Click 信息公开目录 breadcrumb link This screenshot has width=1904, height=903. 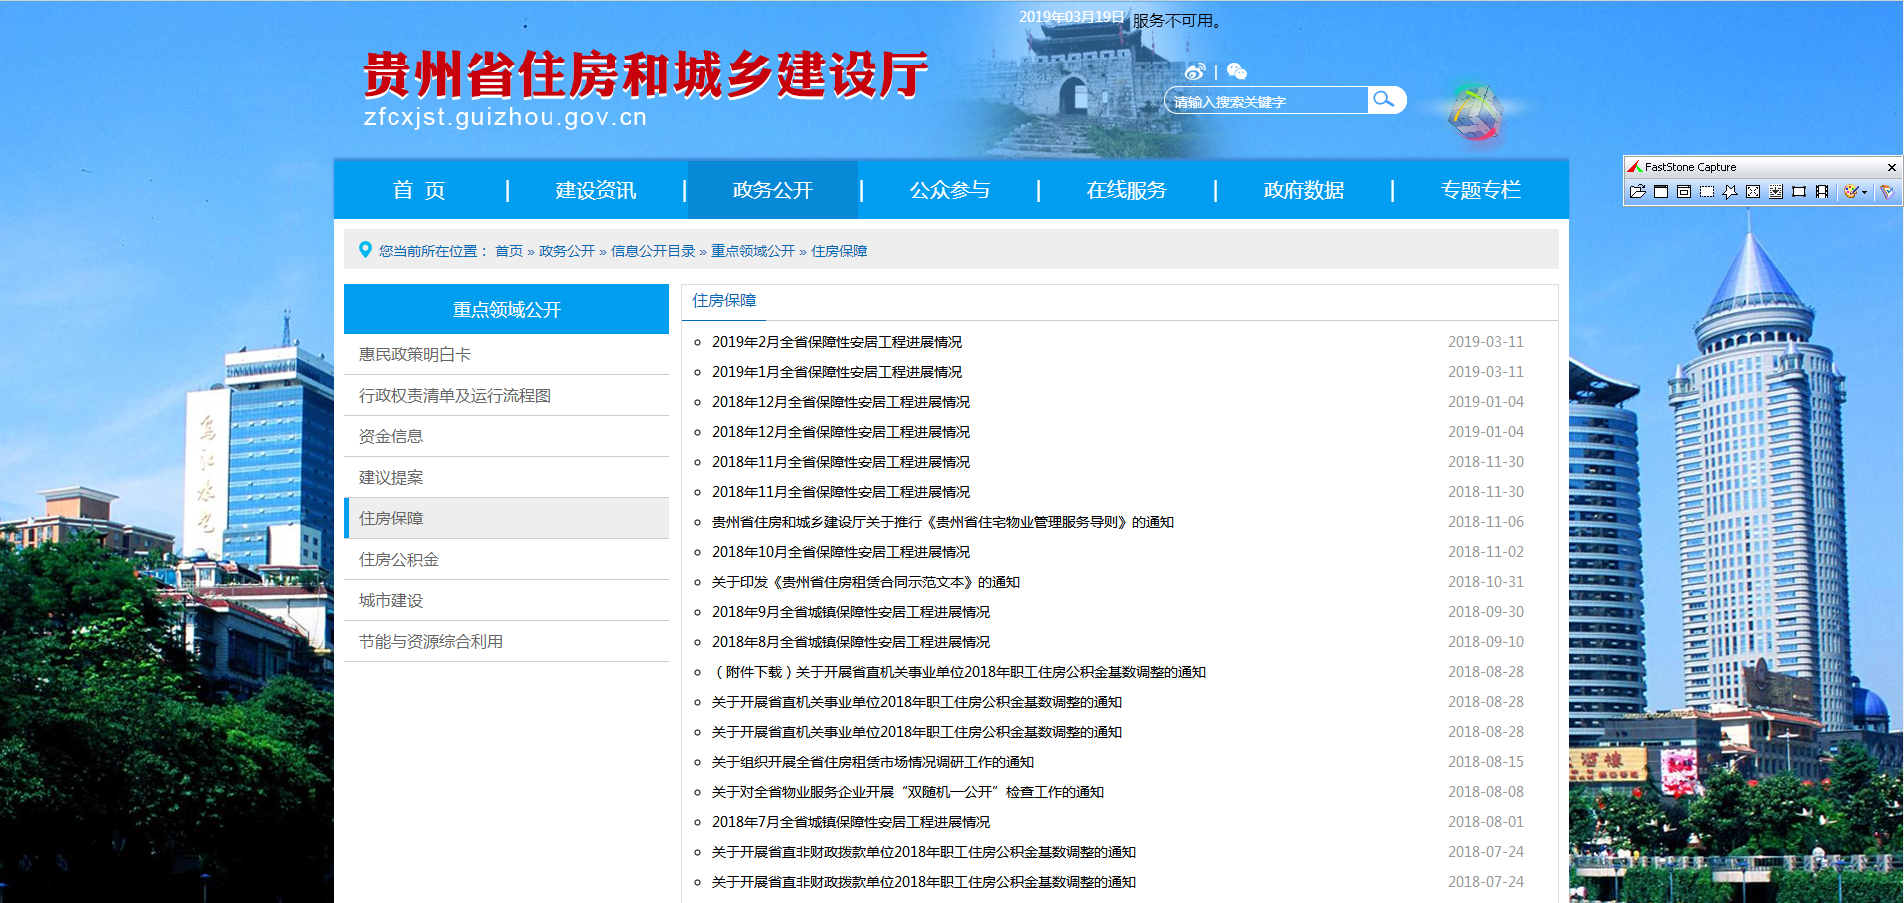coord(652,251)
